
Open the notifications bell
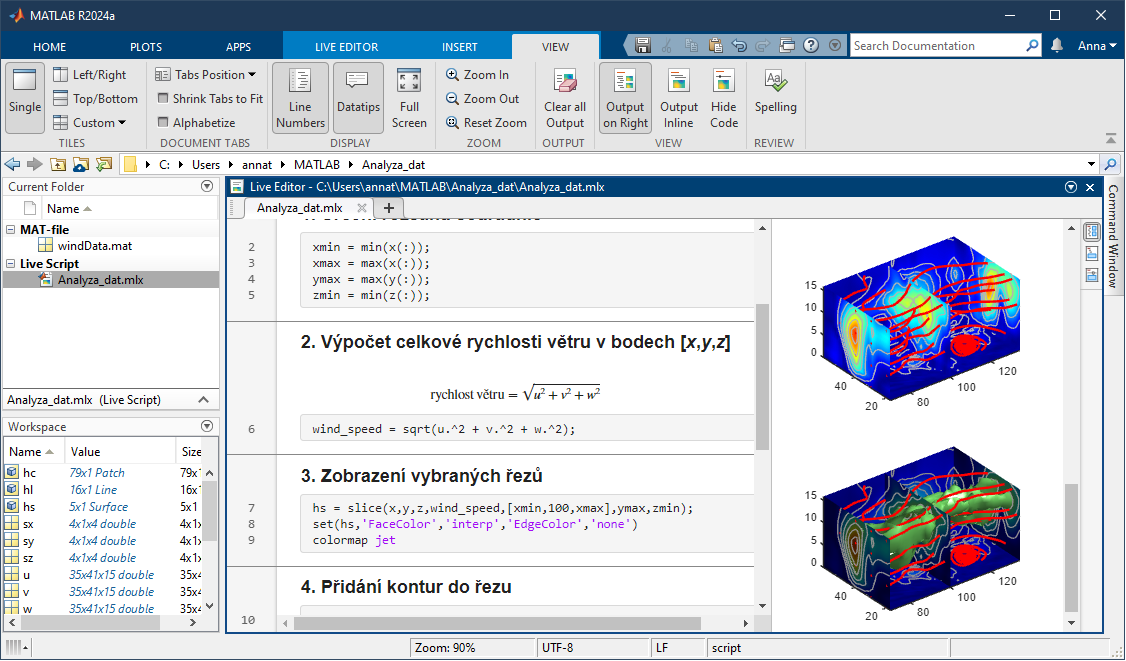pos(1056,45)
